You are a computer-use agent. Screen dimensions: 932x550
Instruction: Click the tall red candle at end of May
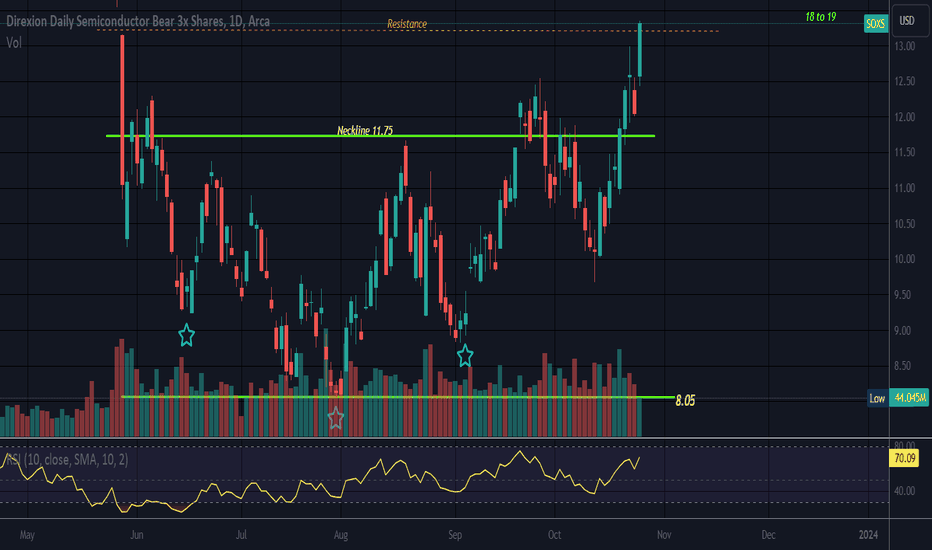122,110
